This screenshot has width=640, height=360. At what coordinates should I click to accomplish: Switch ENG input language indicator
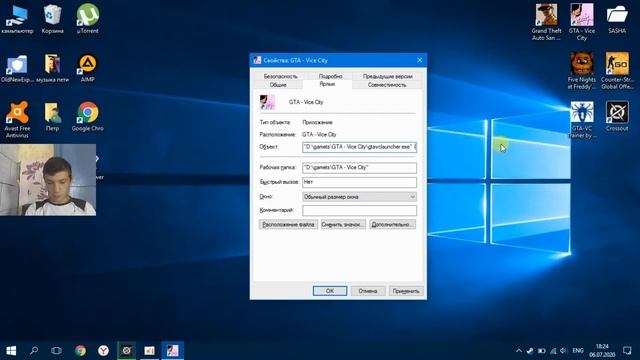coord(578,351)
